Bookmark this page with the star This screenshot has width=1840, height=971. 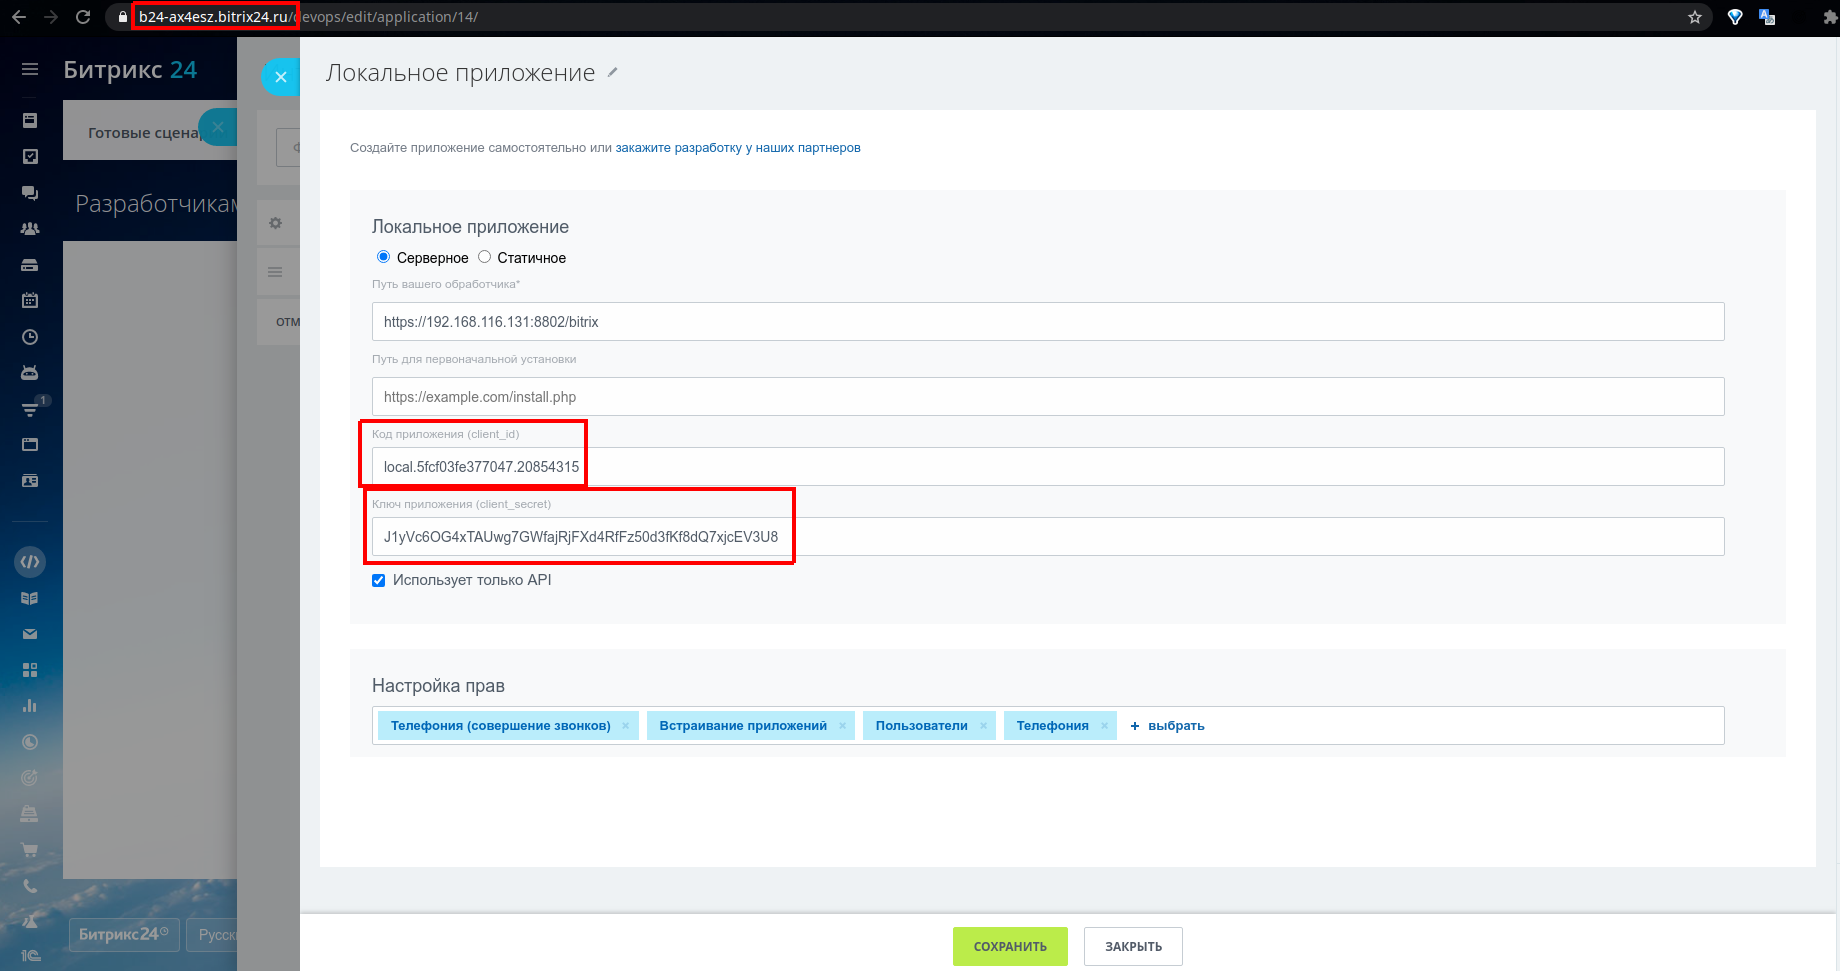(x=1695, y=17)
